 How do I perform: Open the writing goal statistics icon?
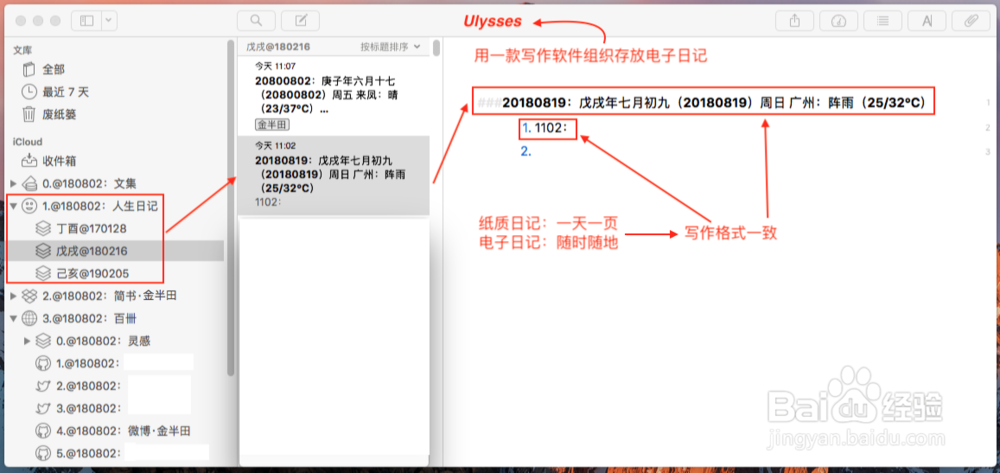click(839, 21)
